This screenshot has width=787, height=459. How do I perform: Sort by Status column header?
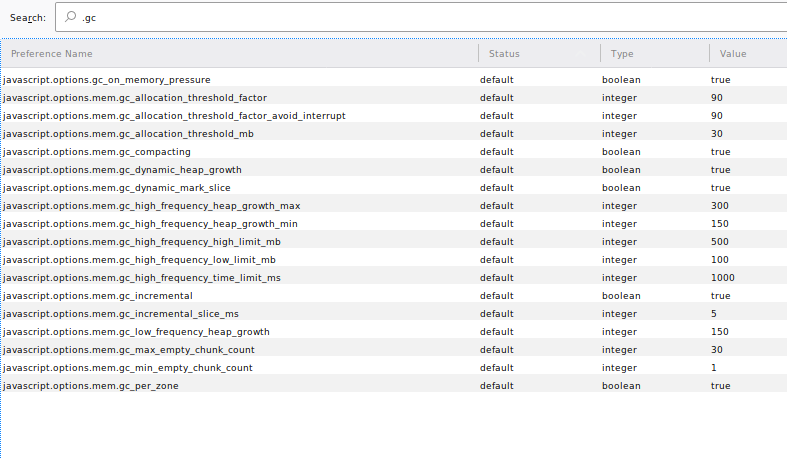point(504,54)
